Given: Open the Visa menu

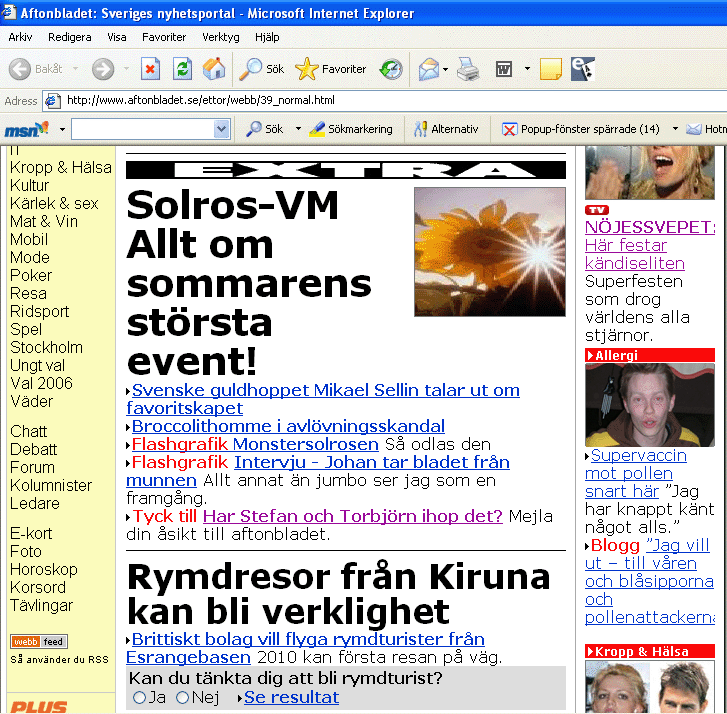Looking at the screenshot, I should [117, 37].
